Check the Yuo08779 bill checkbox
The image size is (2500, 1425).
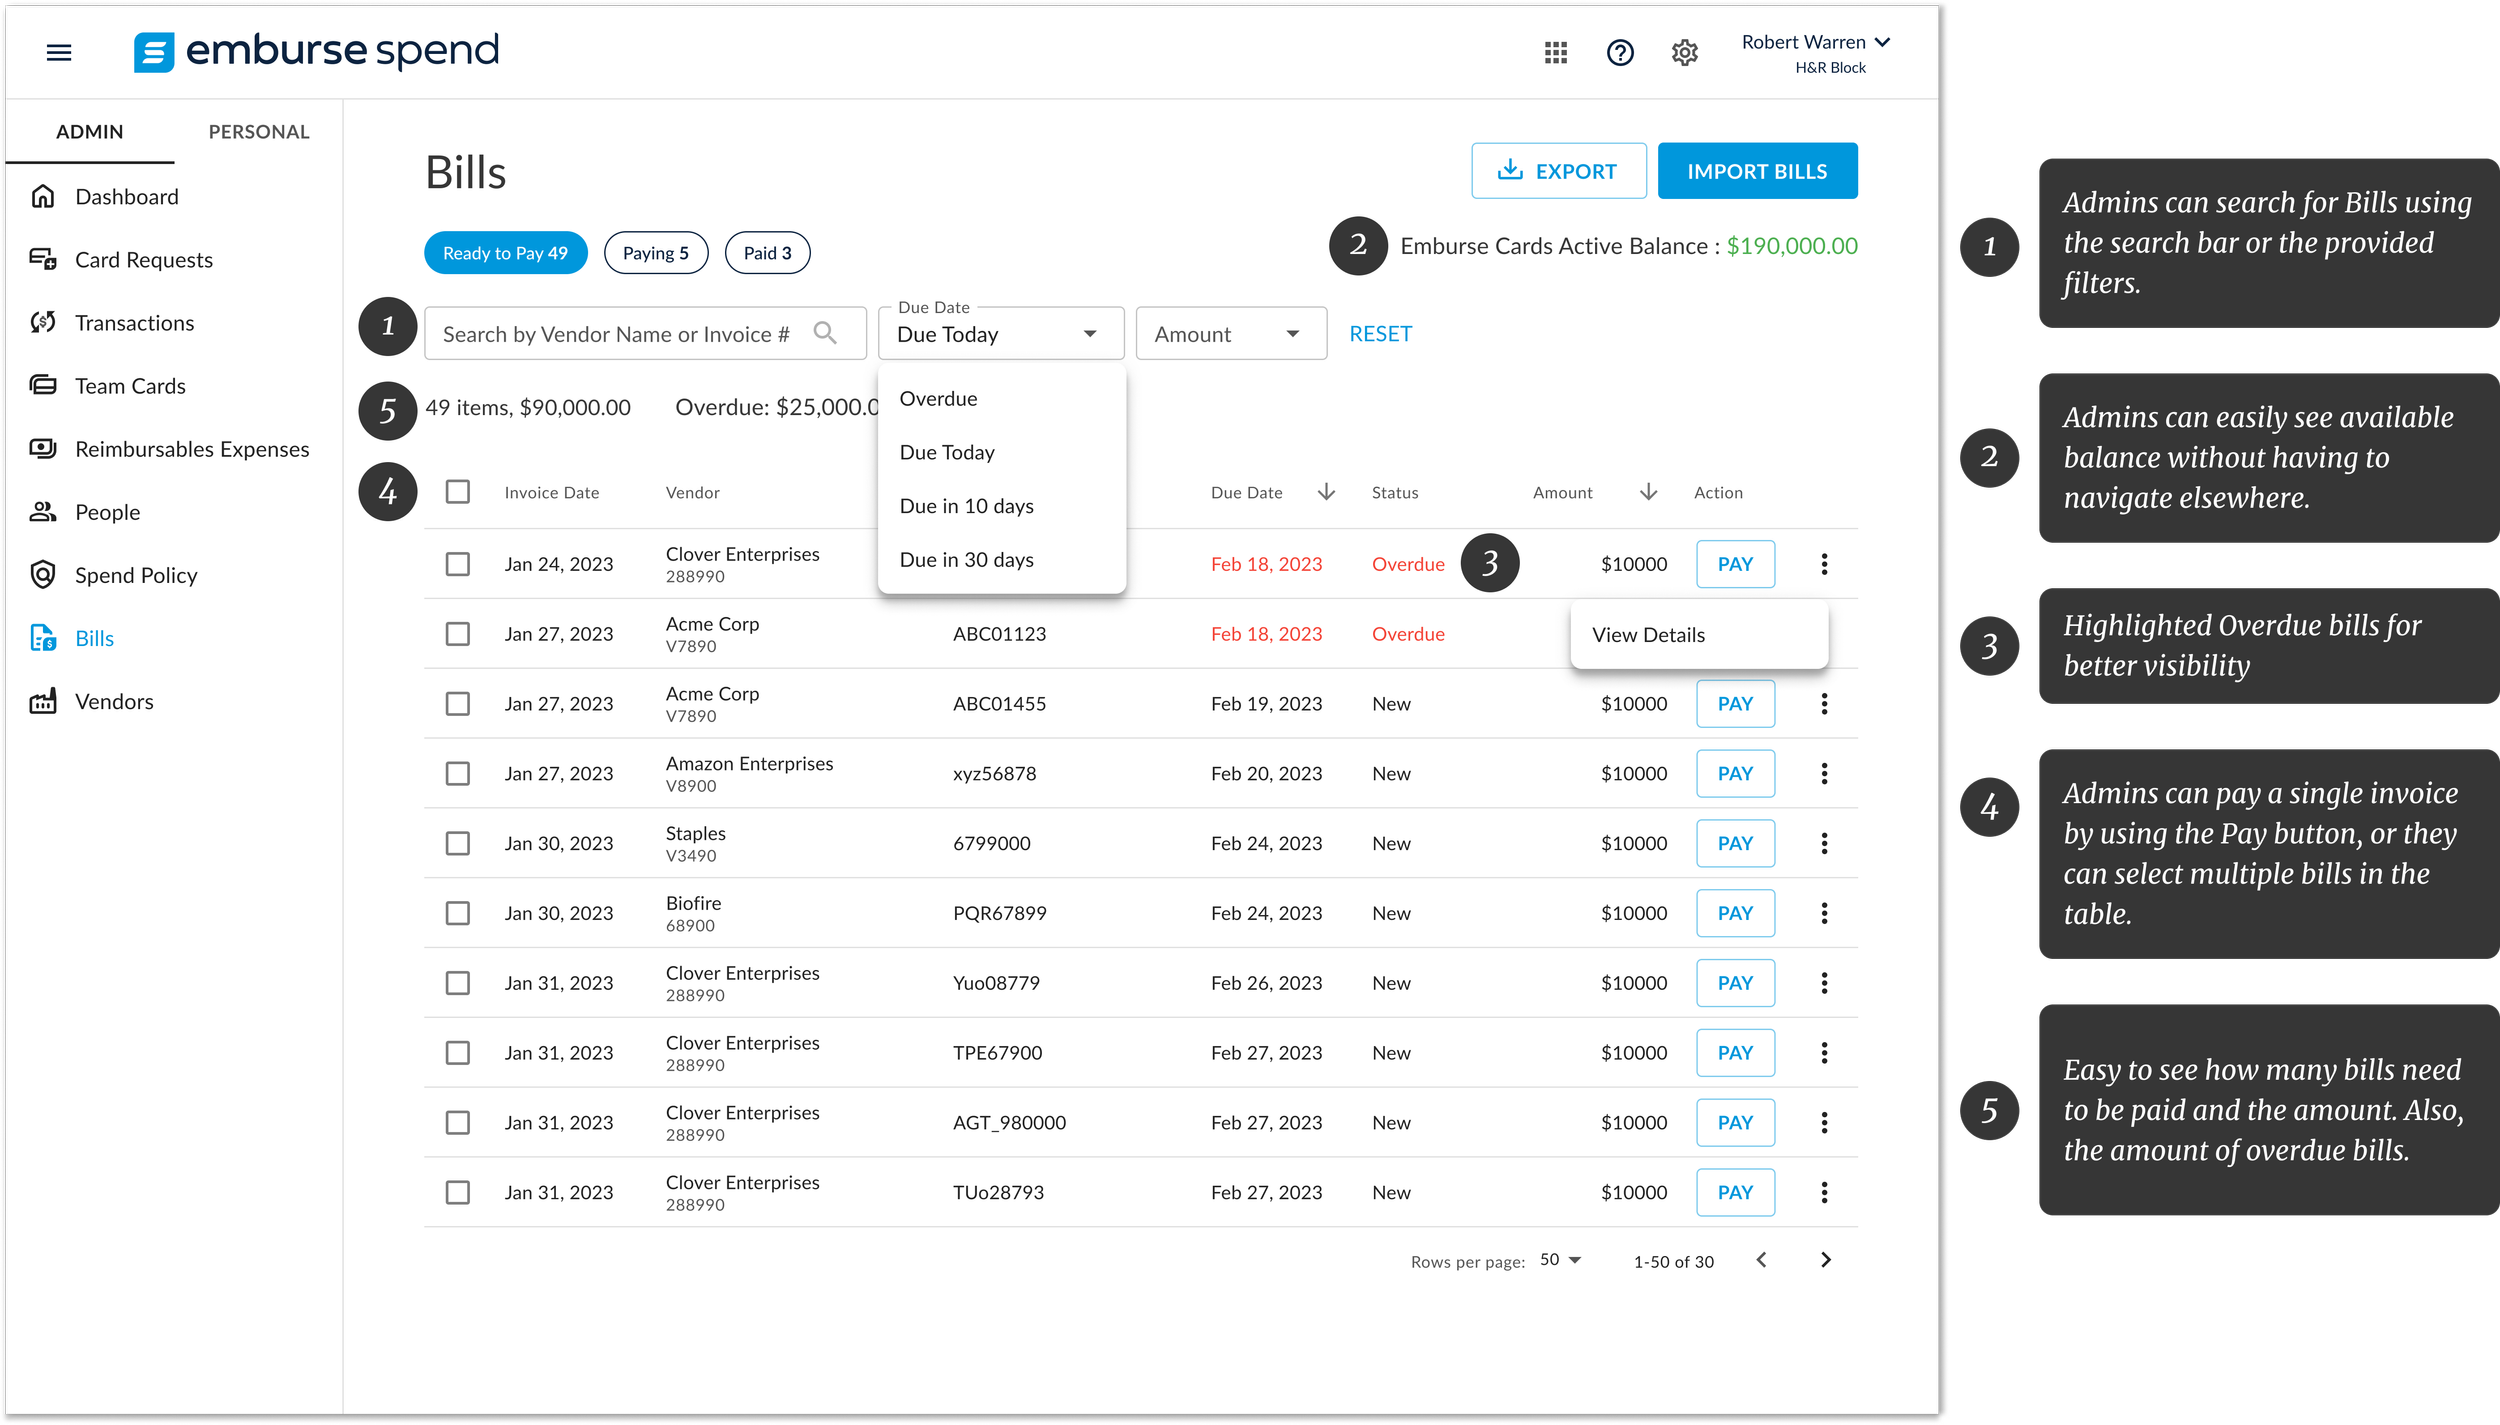point(457,982)
